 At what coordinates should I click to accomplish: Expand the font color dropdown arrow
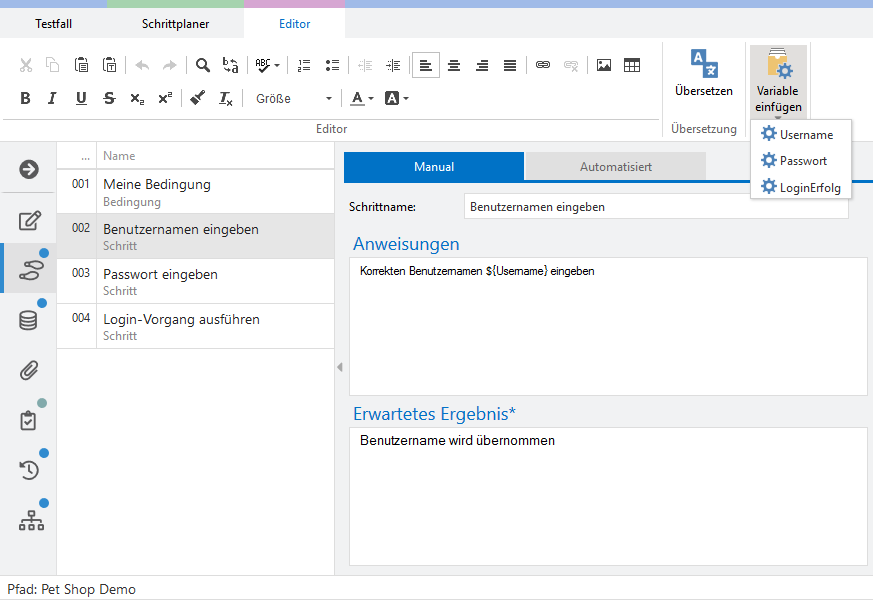tap(371, 99)
